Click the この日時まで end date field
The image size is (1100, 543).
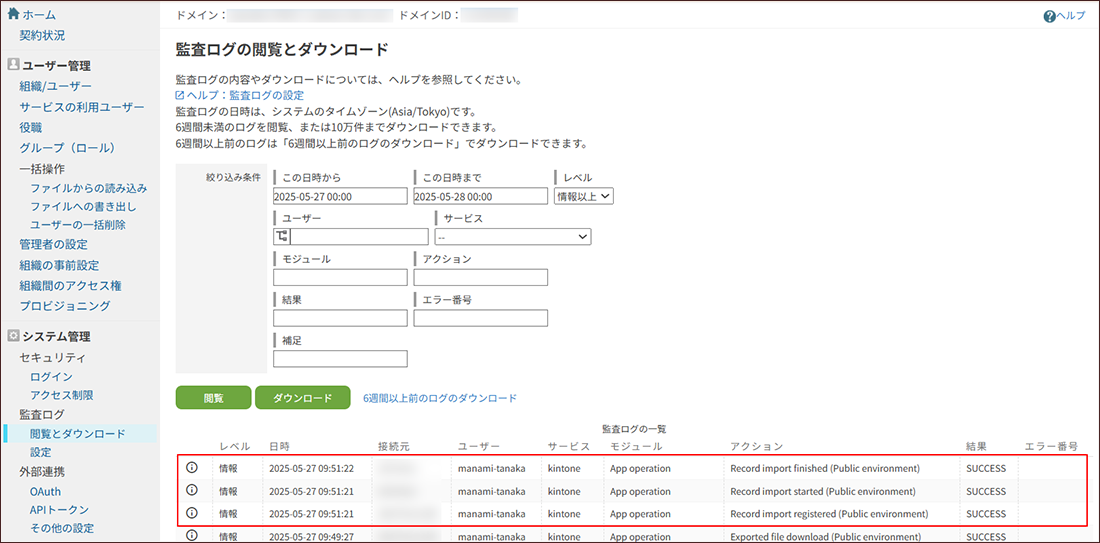pyautogui.click(x=480, y=197)
